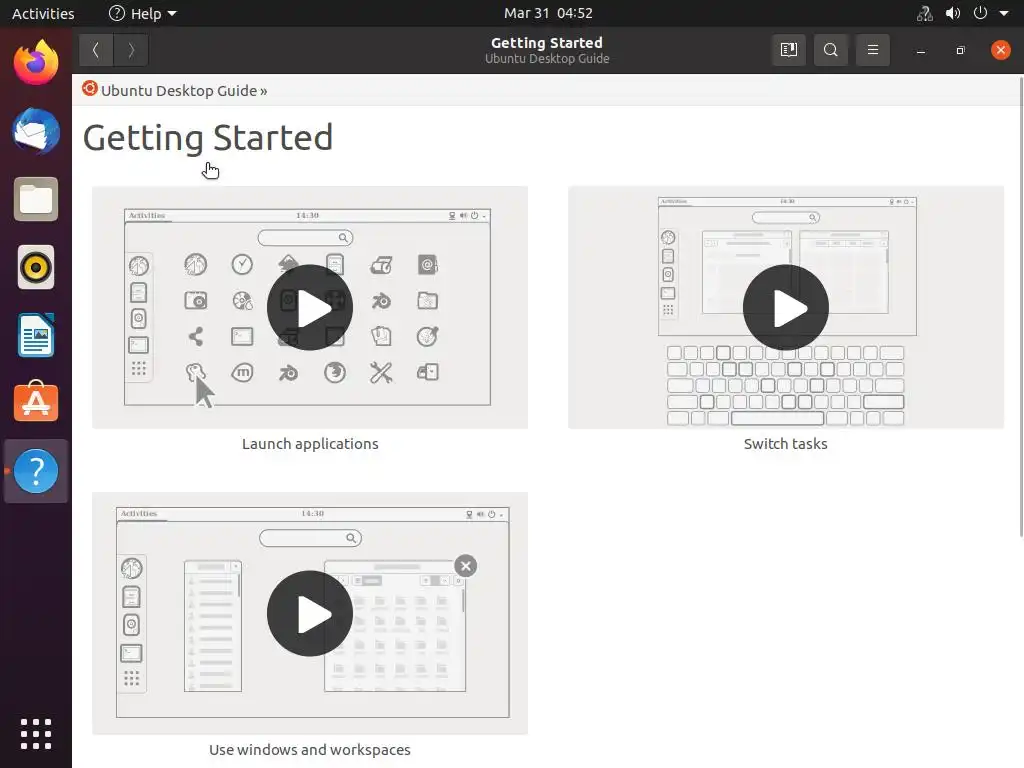Click the Help icon in the dock
The image size is (1024, 768).
click(36, 471)
